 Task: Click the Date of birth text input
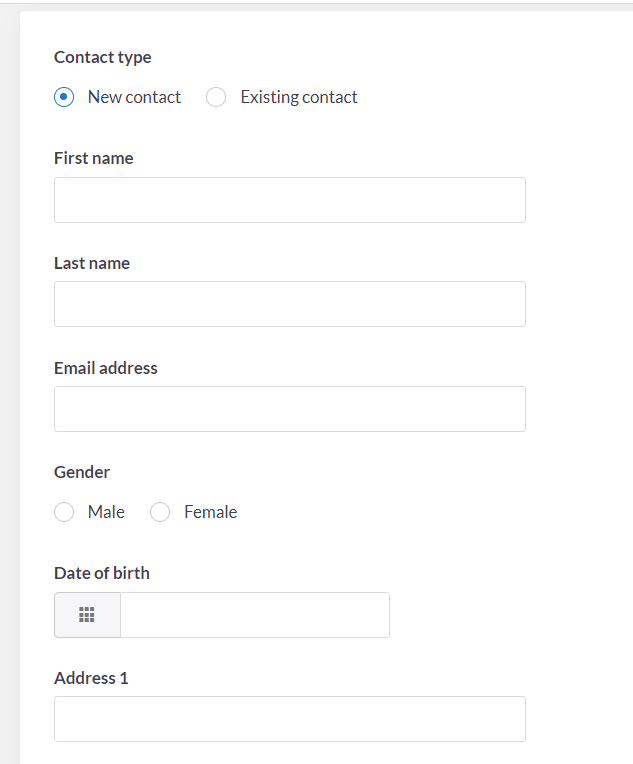[x=255, y=615]
